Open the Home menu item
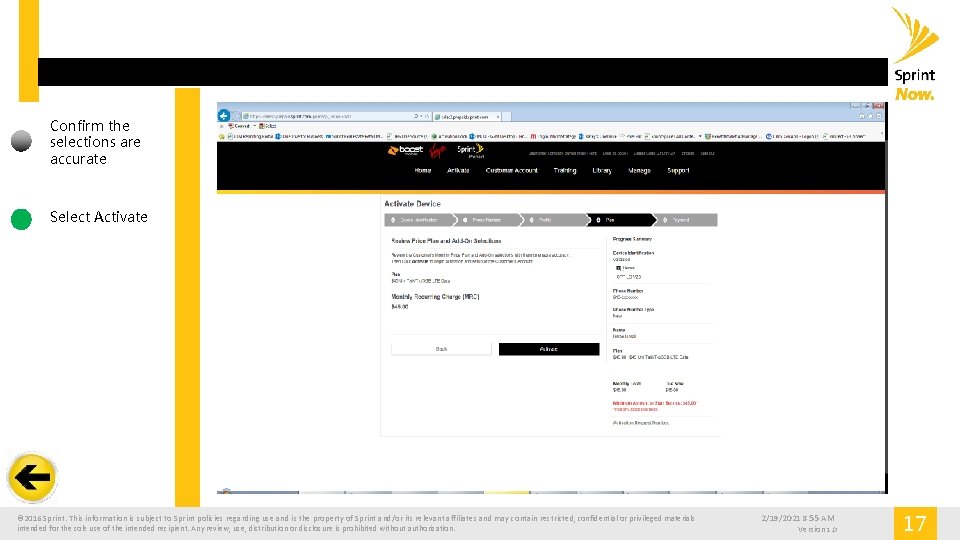960x540 pixels. pos(422,171)
